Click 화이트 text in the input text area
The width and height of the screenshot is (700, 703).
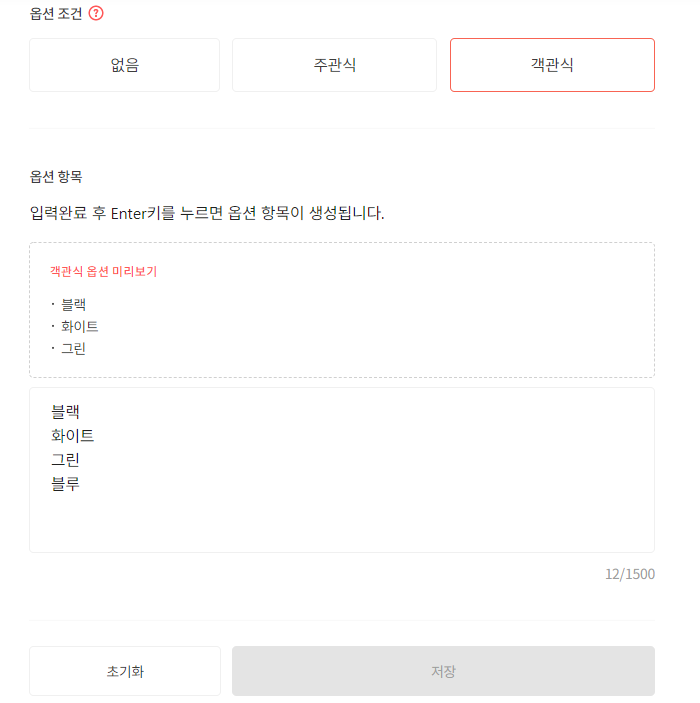pyautogui.click(x=73, y=435)
